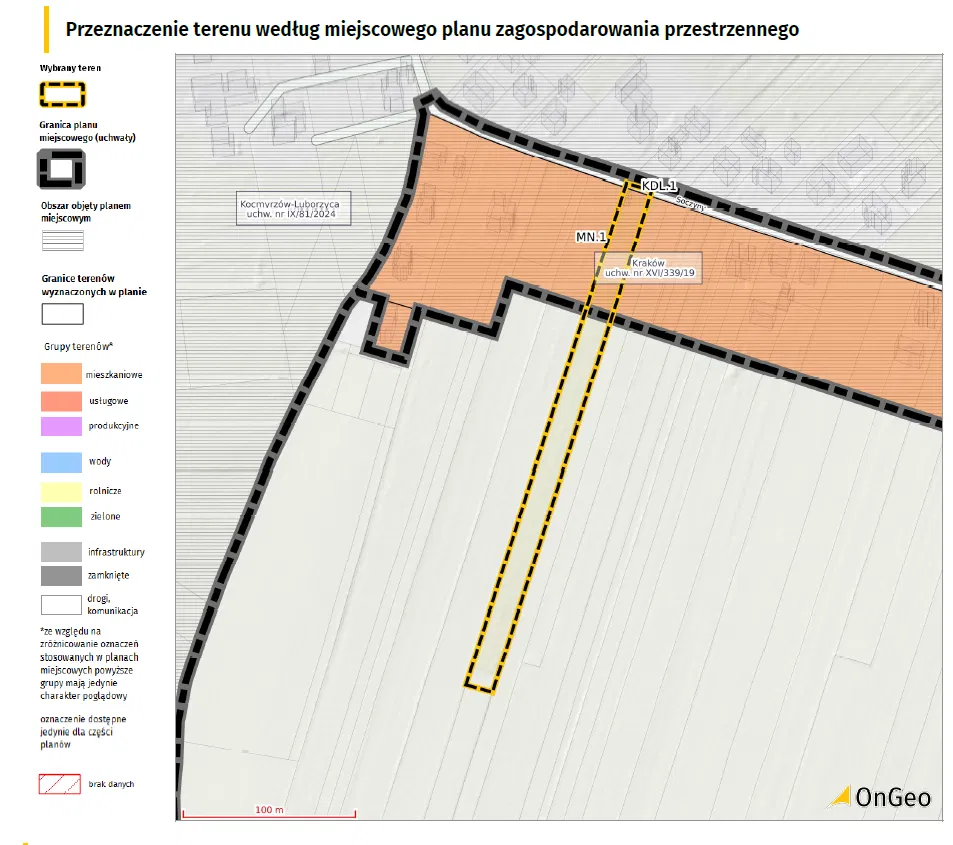Click the 'drogi, komunikacja' white swatch
953x845 pixels.
[x=62, y=604]
